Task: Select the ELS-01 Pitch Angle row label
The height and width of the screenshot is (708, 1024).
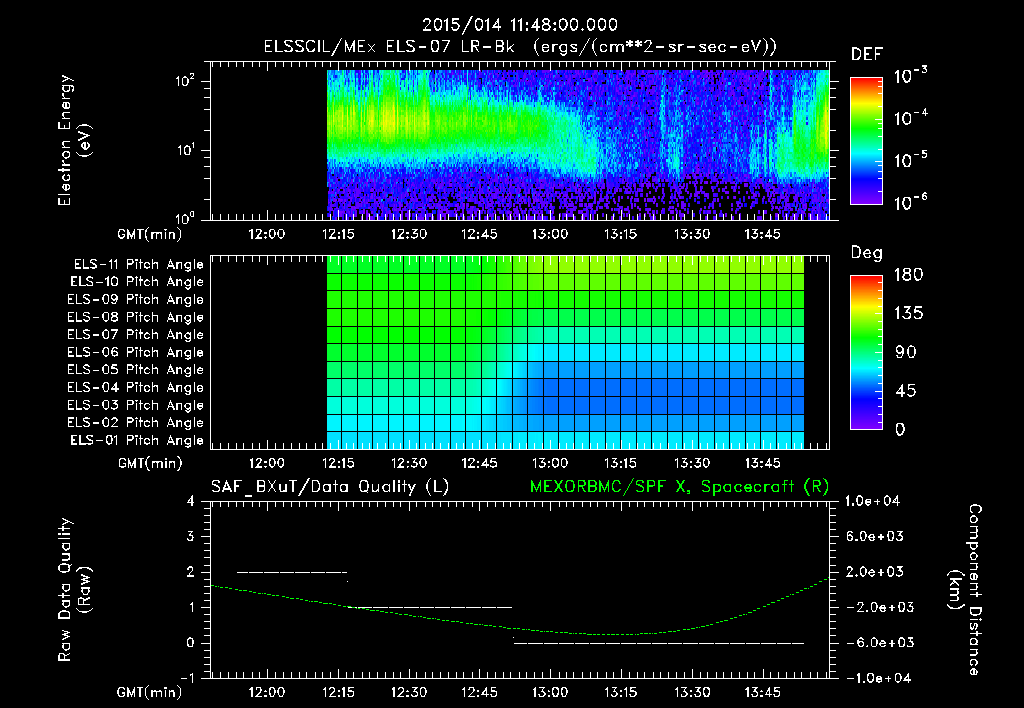Action: [137, 440]
